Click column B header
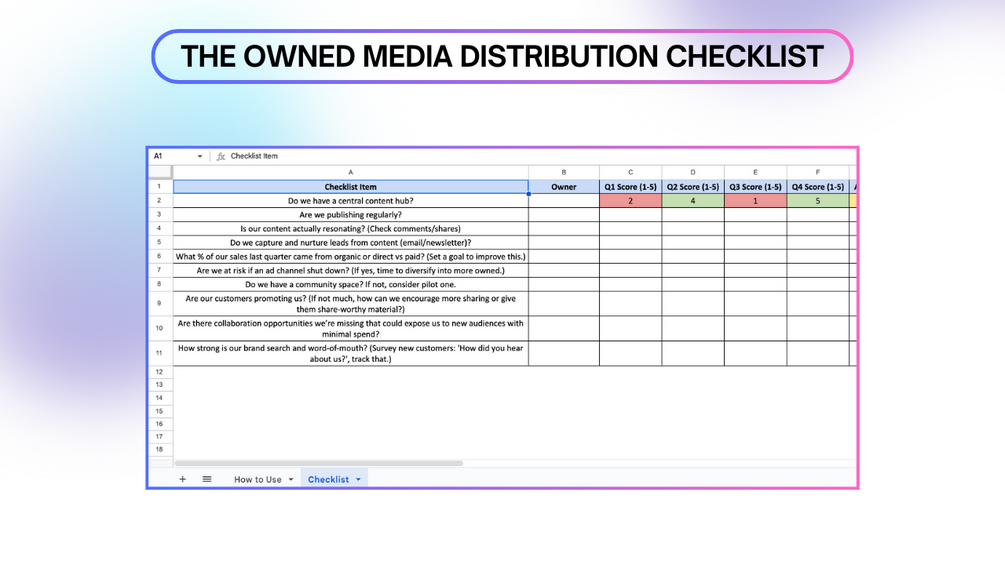Image resolution: width=1005 pixels, height=565 pixels. click(x=564, y=172)
